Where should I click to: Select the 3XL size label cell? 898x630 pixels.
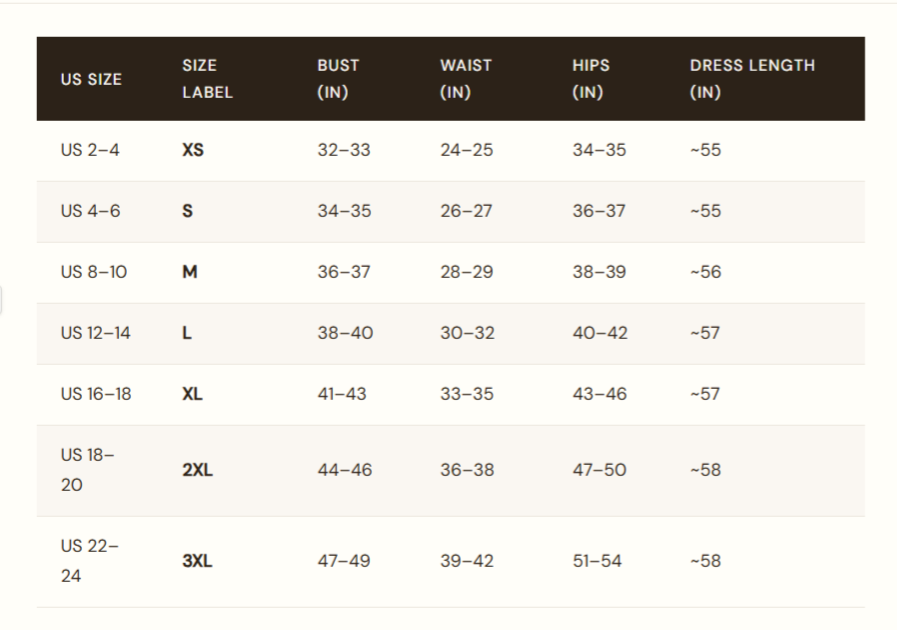197,561
